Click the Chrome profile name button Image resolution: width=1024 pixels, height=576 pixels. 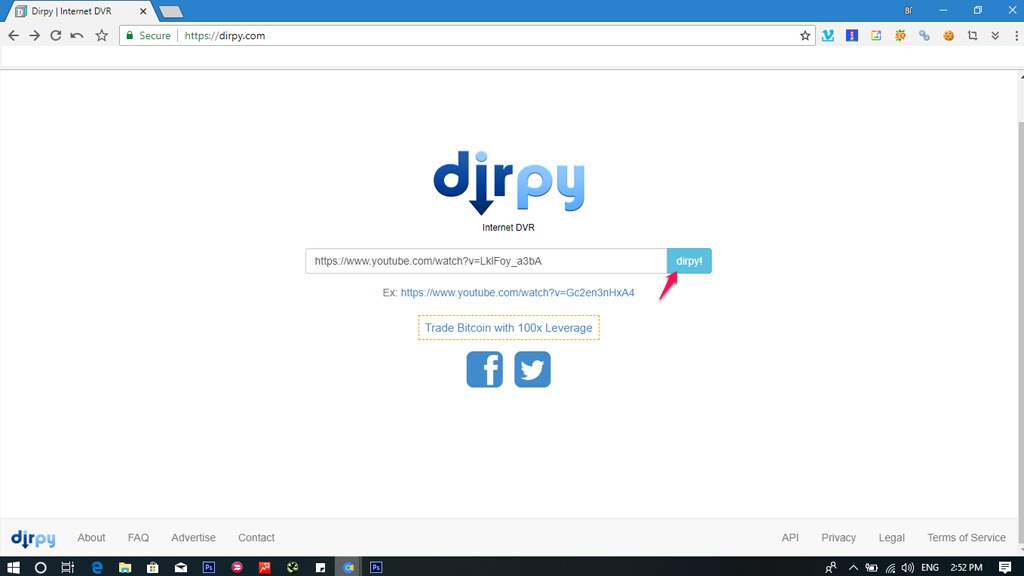pyautogui.click(x=908, y=10)
